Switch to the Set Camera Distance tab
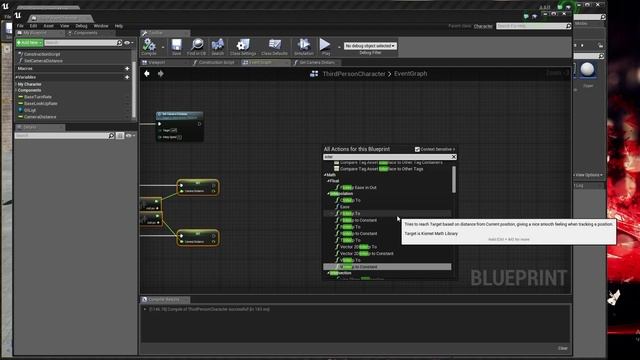Screen dimensions: 640x360 pos(317,62)
